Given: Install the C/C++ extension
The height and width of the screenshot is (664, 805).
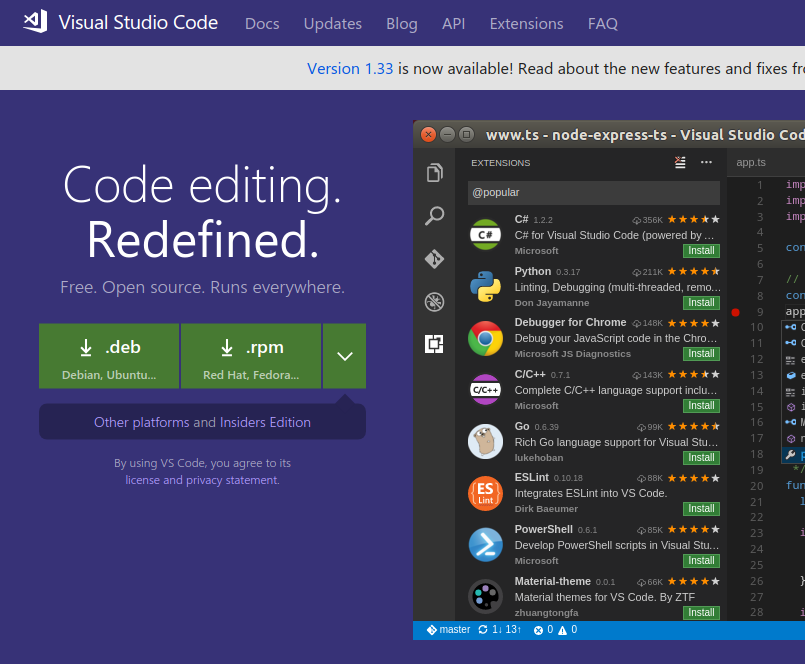Looking at the screenshot, I should tap(701, 406).
